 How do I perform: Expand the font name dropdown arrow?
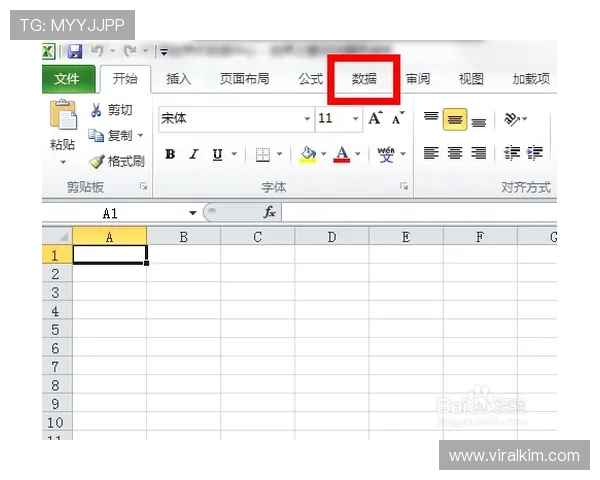(307, 119)
